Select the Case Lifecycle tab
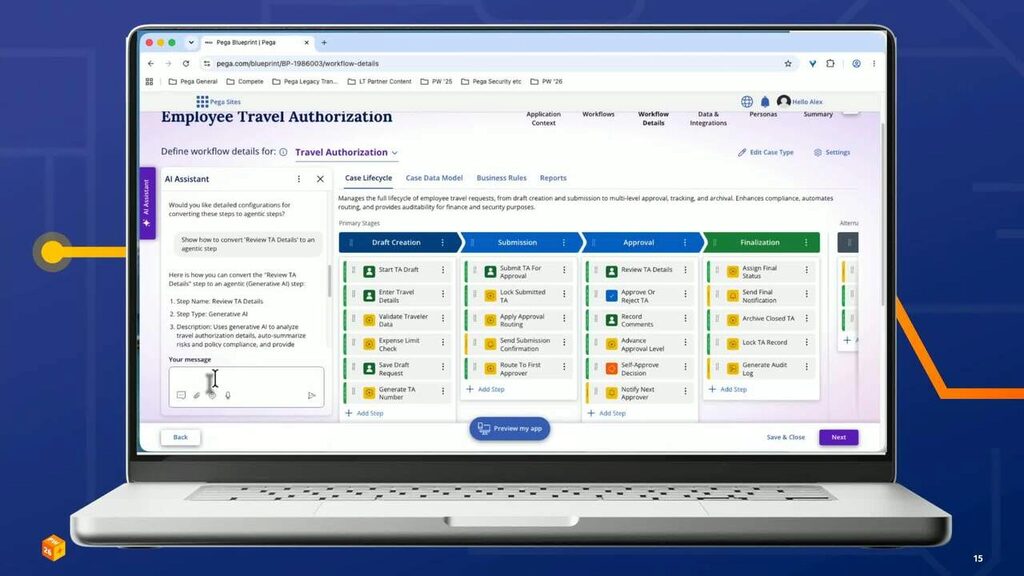 [368, 178]
